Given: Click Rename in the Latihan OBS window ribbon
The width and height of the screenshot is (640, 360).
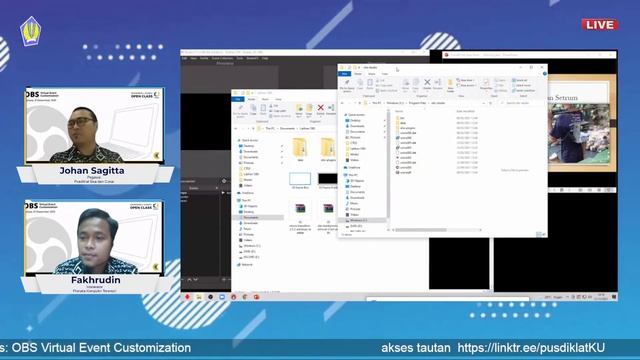Looking at the screenshot, I should pyautogui.click(x=331, y=109).
